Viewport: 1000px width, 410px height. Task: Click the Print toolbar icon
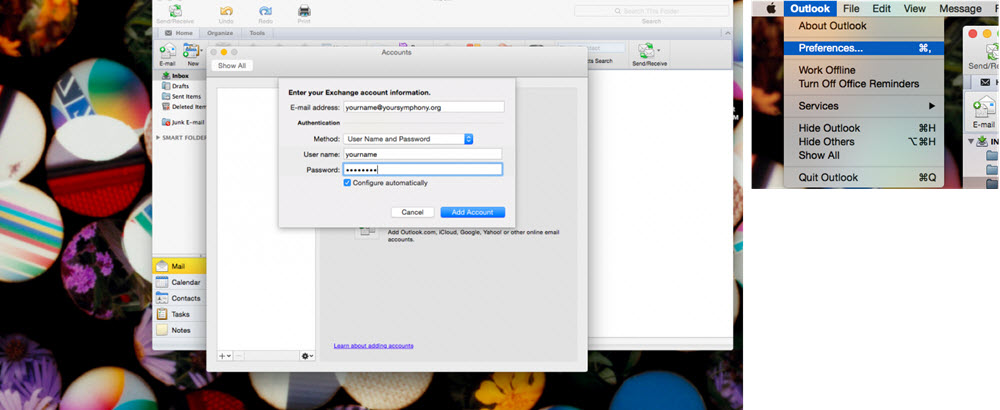tap(304, 11)
